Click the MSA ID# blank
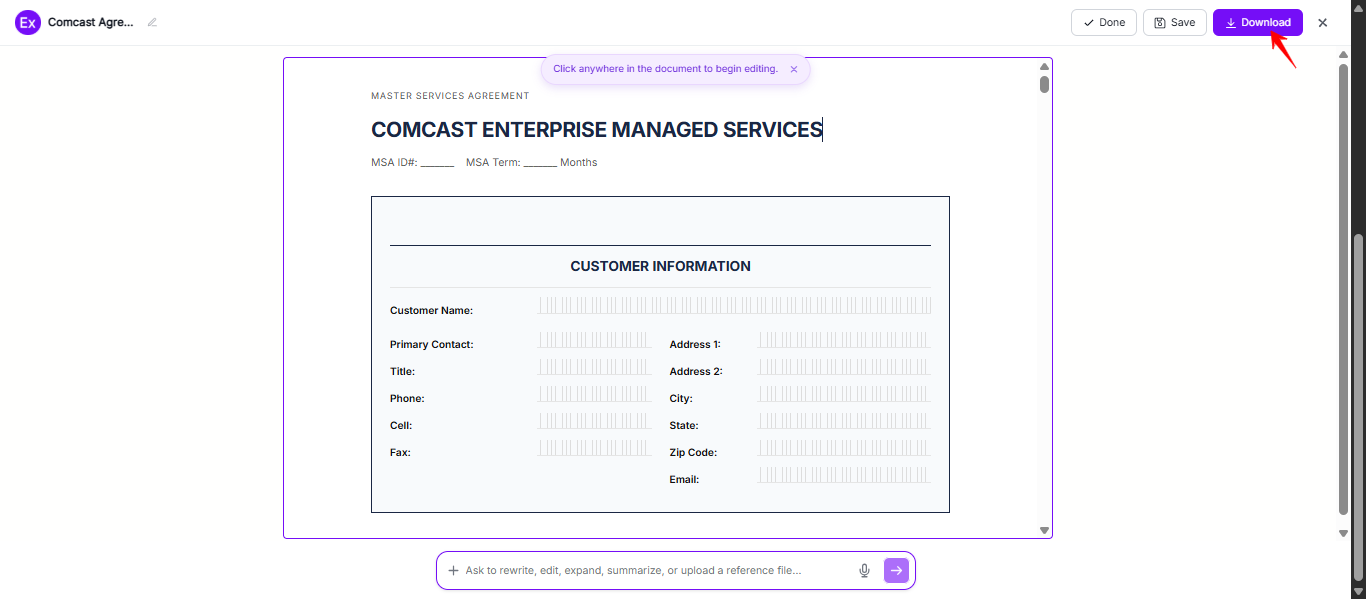Viewport: 1366px width, 599px height. (x=437, y=163)
